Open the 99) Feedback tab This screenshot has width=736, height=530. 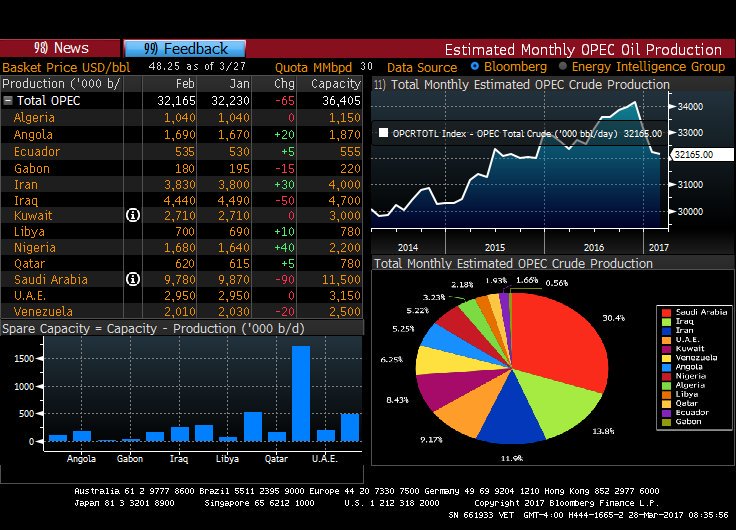[185, 48]
